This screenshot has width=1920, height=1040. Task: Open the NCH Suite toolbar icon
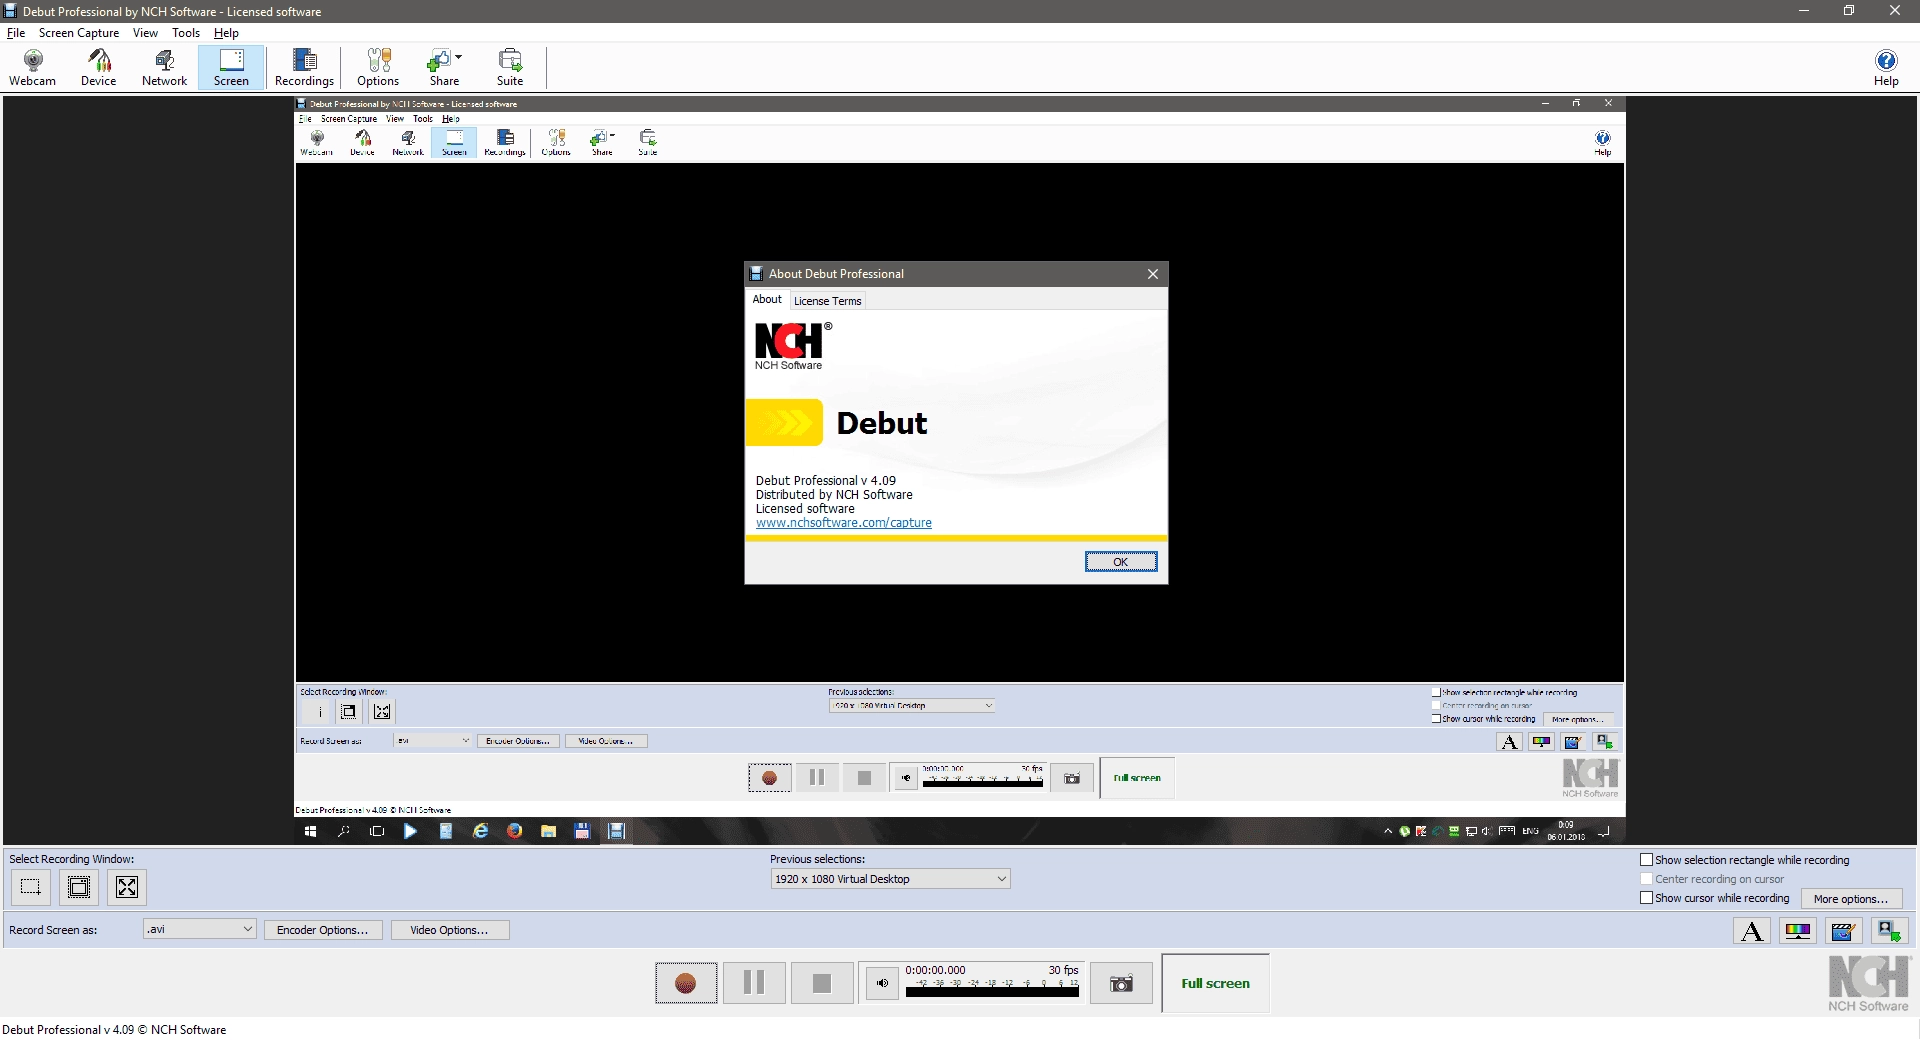pyautogui.click(x=510, y=68)
